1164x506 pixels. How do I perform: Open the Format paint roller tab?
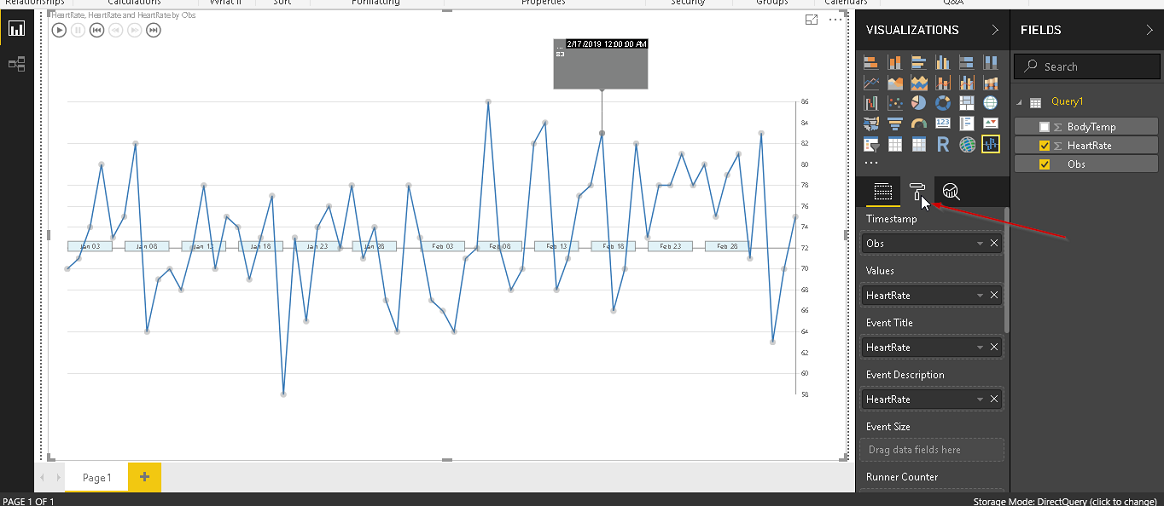(x=918, y=192)
